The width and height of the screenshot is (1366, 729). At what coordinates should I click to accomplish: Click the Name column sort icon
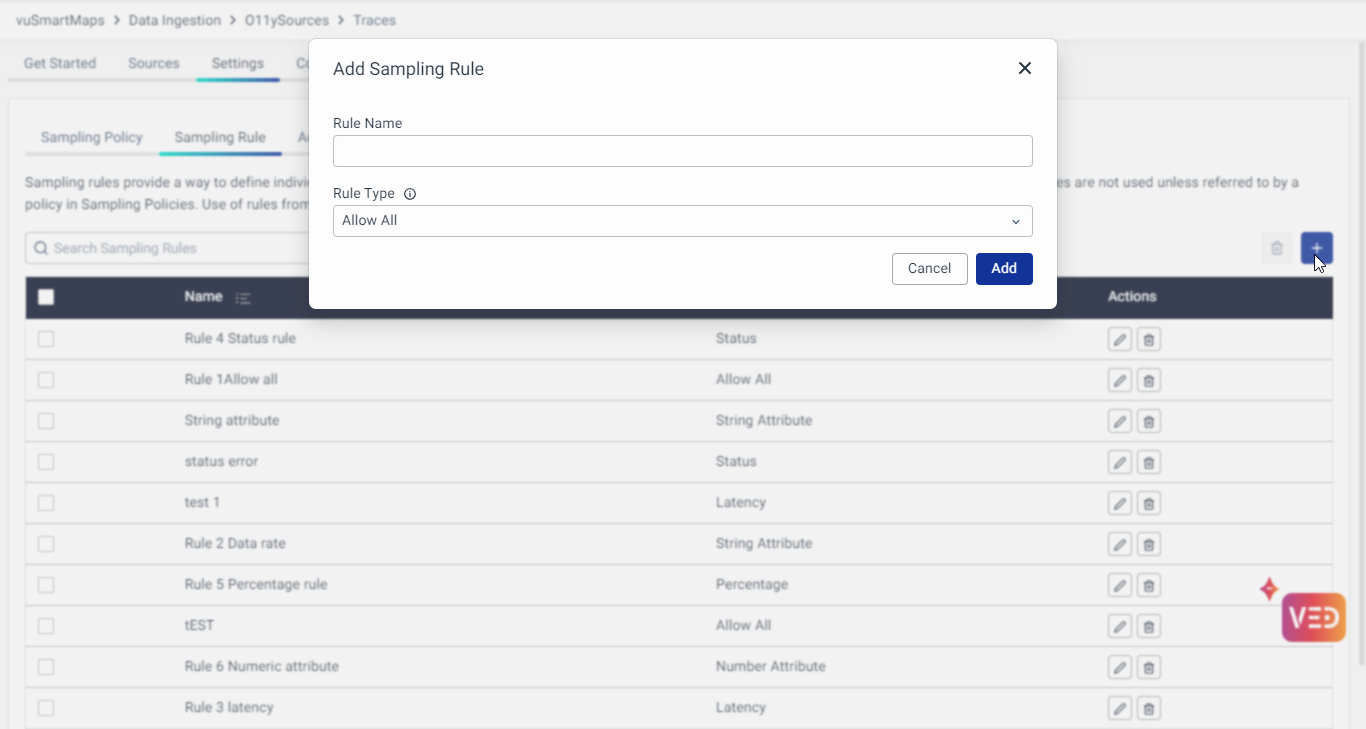pyautogui.click(x=243, y=298)
